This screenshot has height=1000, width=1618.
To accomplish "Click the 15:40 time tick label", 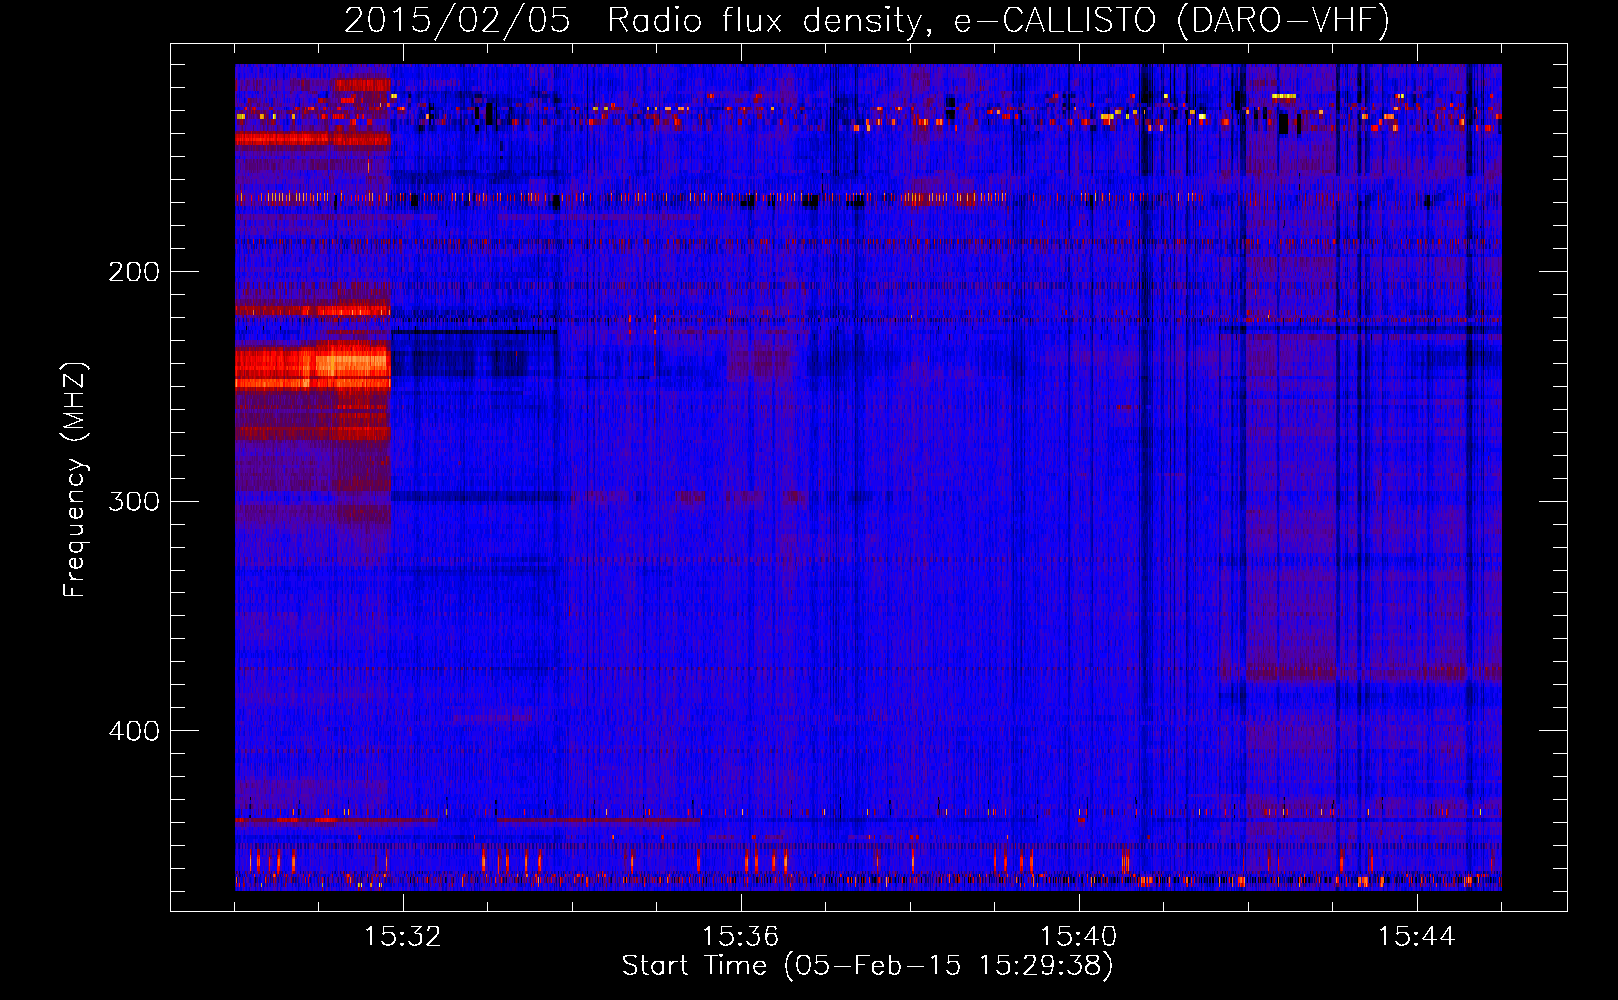I will pyautogui.click(x=1079, y=936).
